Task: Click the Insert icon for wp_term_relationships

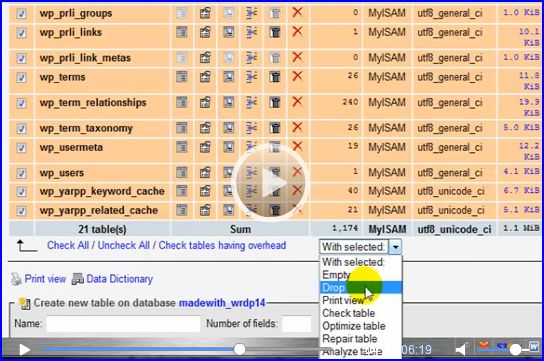Action: 252,102
